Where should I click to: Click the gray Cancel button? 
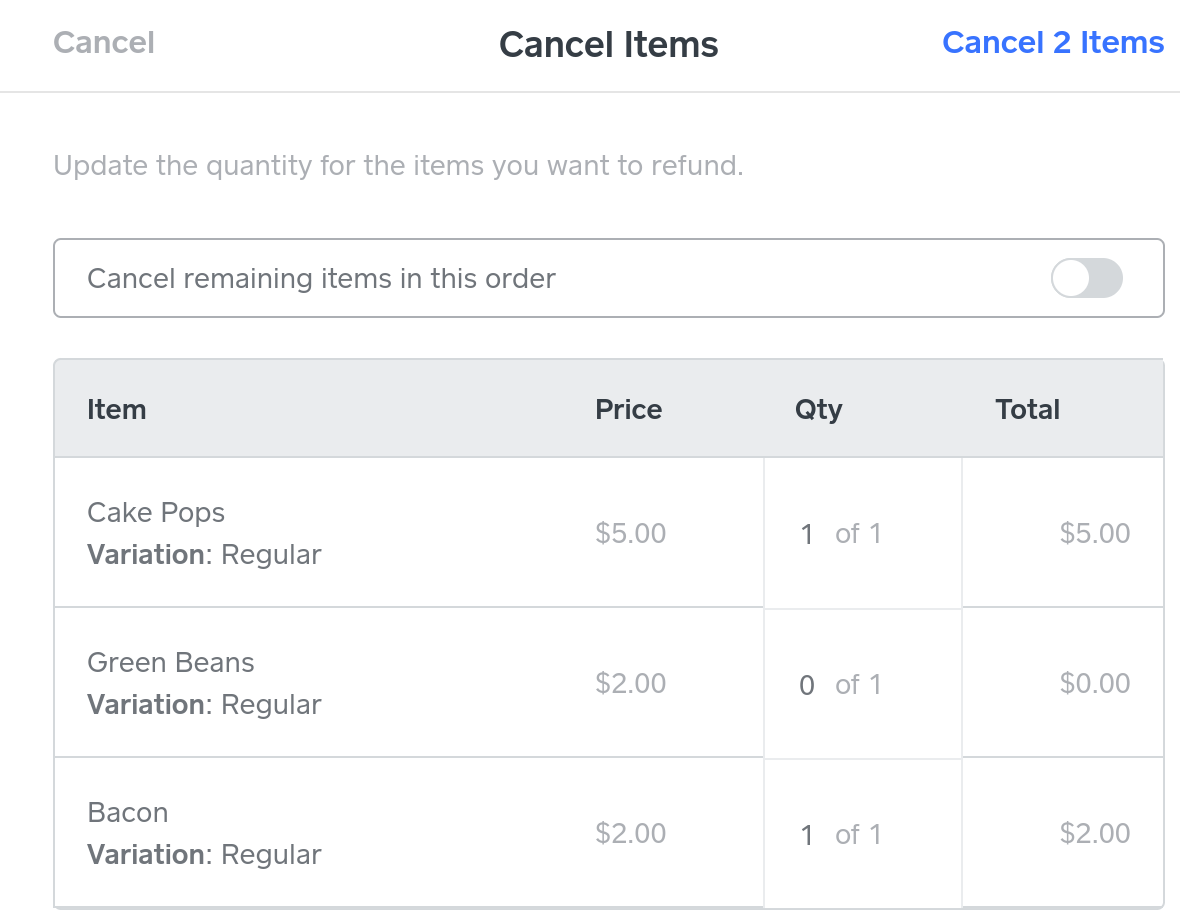tap(104, 43)
